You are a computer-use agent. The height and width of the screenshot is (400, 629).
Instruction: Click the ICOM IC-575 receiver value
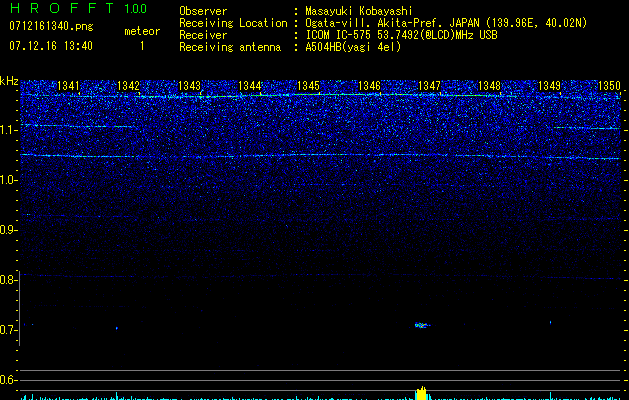401,35
